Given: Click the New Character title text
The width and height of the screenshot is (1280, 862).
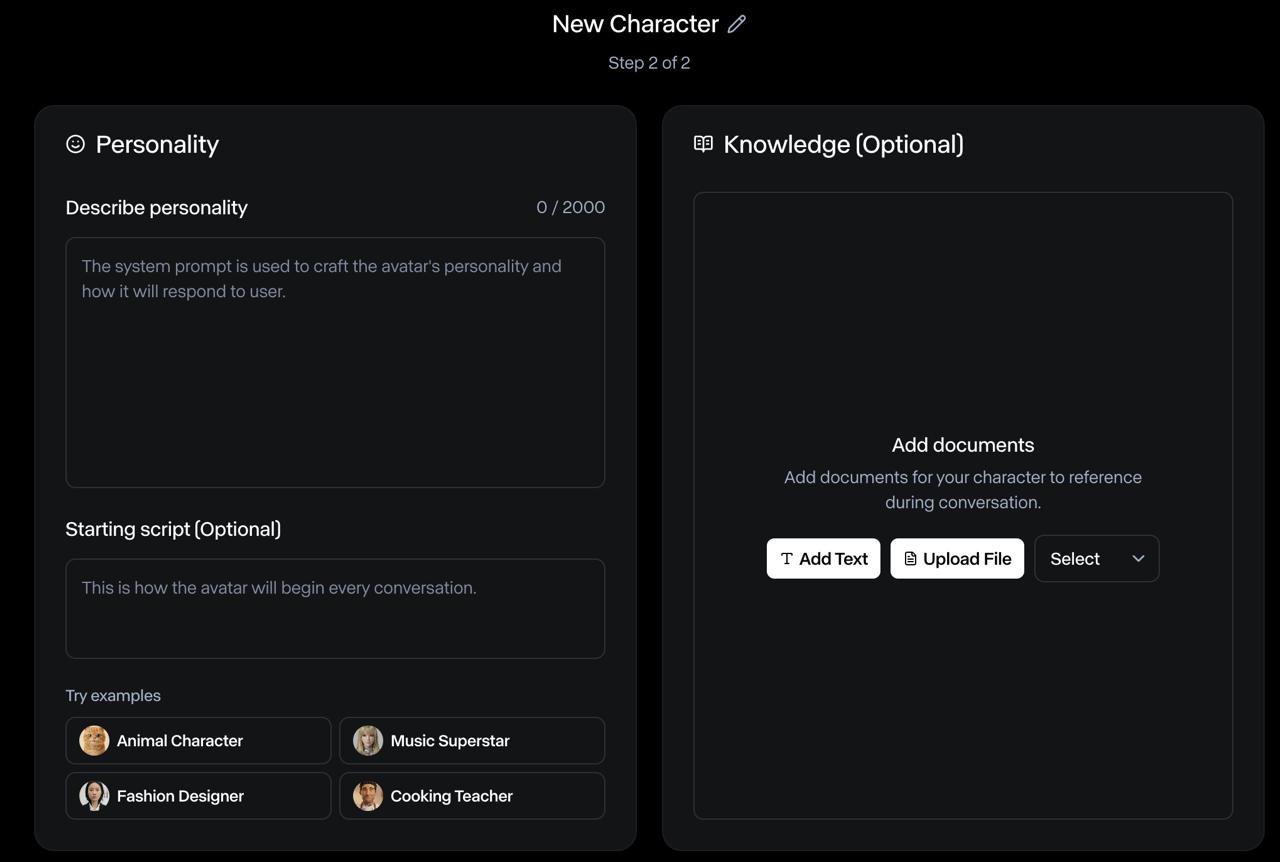Looking at the screenshot, I should pos(635,24).
